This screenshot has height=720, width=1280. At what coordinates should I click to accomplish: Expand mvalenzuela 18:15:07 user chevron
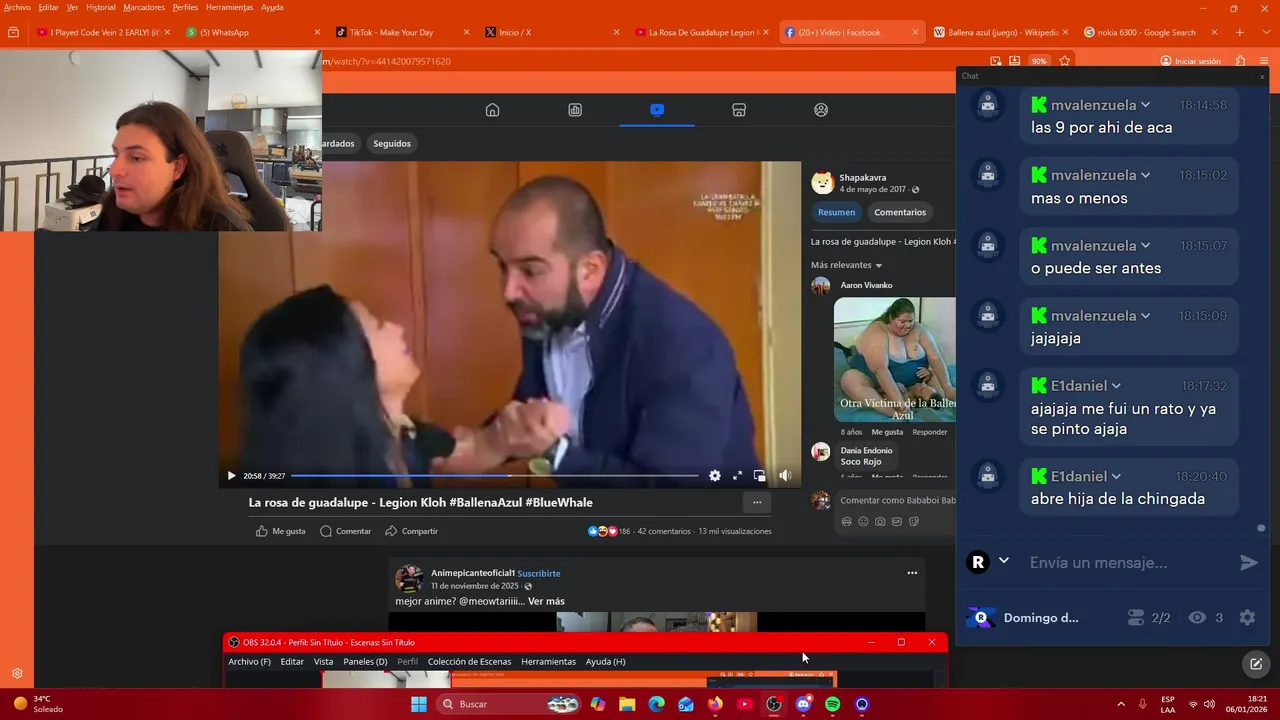pos(1145,245)
